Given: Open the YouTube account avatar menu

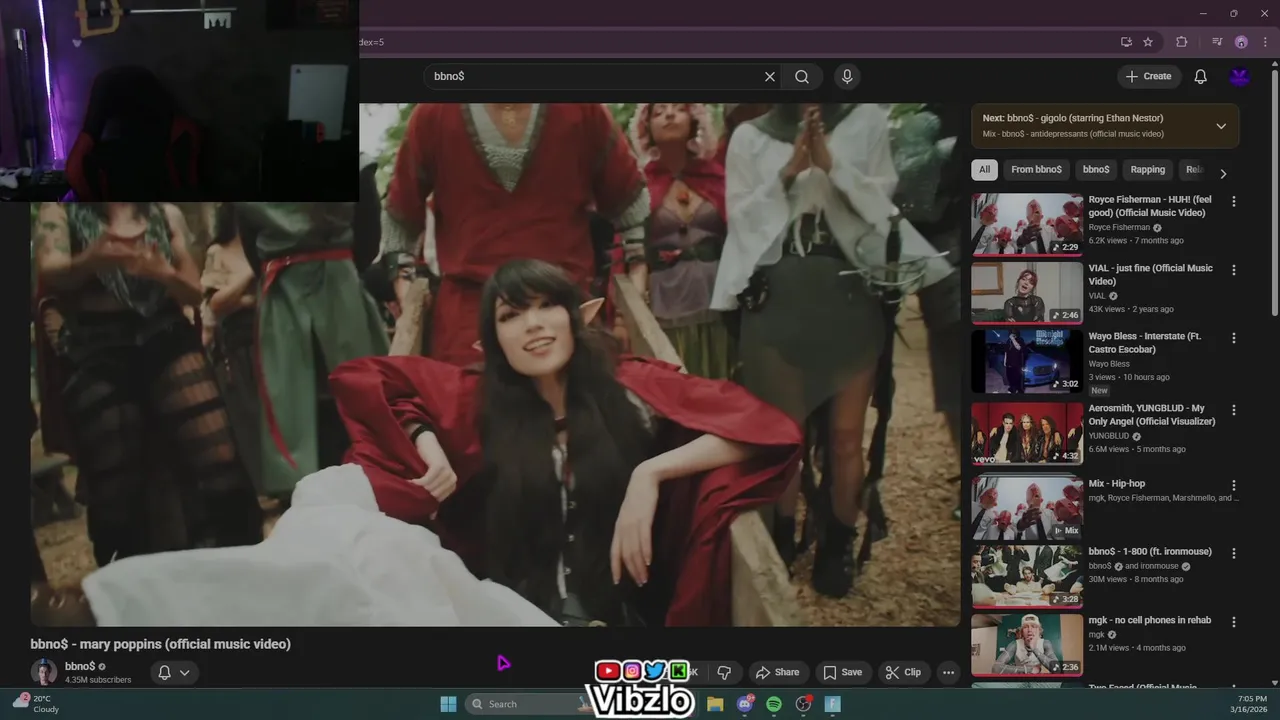Looking at the screenshot, I should (1240, 76).
